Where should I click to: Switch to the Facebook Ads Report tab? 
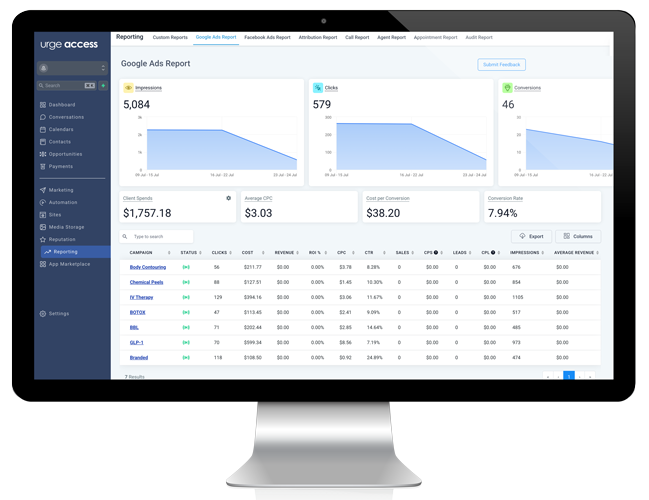click(x=267, y=37)
